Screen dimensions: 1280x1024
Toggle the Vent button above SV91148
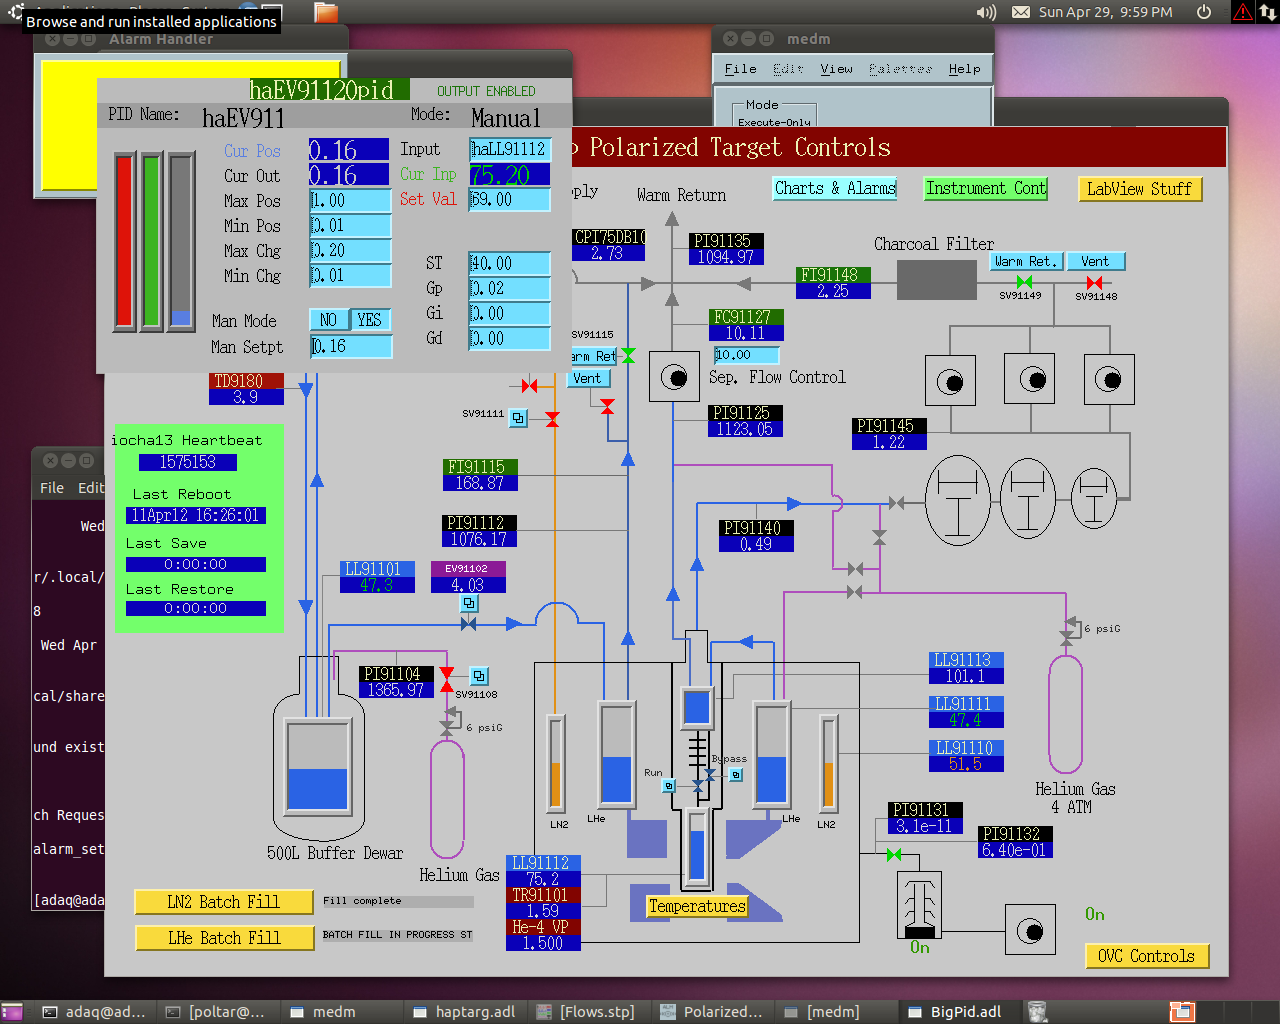coord(1095,261)
